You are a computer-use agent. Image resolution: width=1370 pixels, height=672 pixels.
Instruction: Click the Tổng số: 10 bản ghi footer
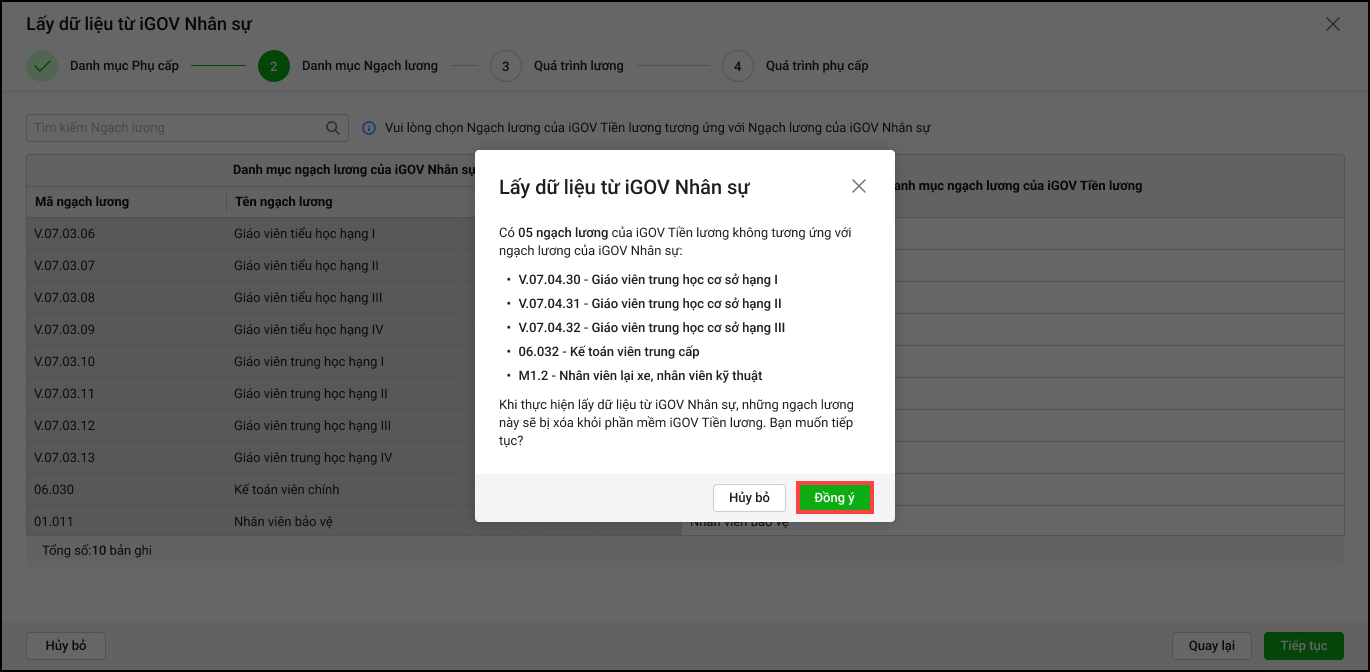[97, 551]
